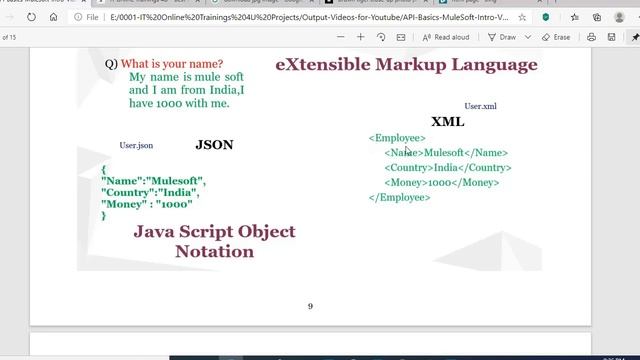Open the green shield extension
Screen dimensions: 640x360
pyautogui.click(x=546, y=18)
